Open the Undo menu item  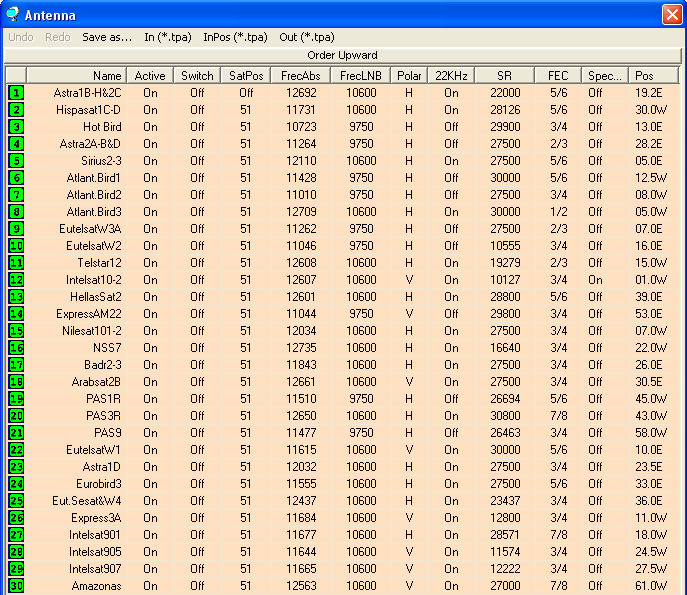(21, 37)
